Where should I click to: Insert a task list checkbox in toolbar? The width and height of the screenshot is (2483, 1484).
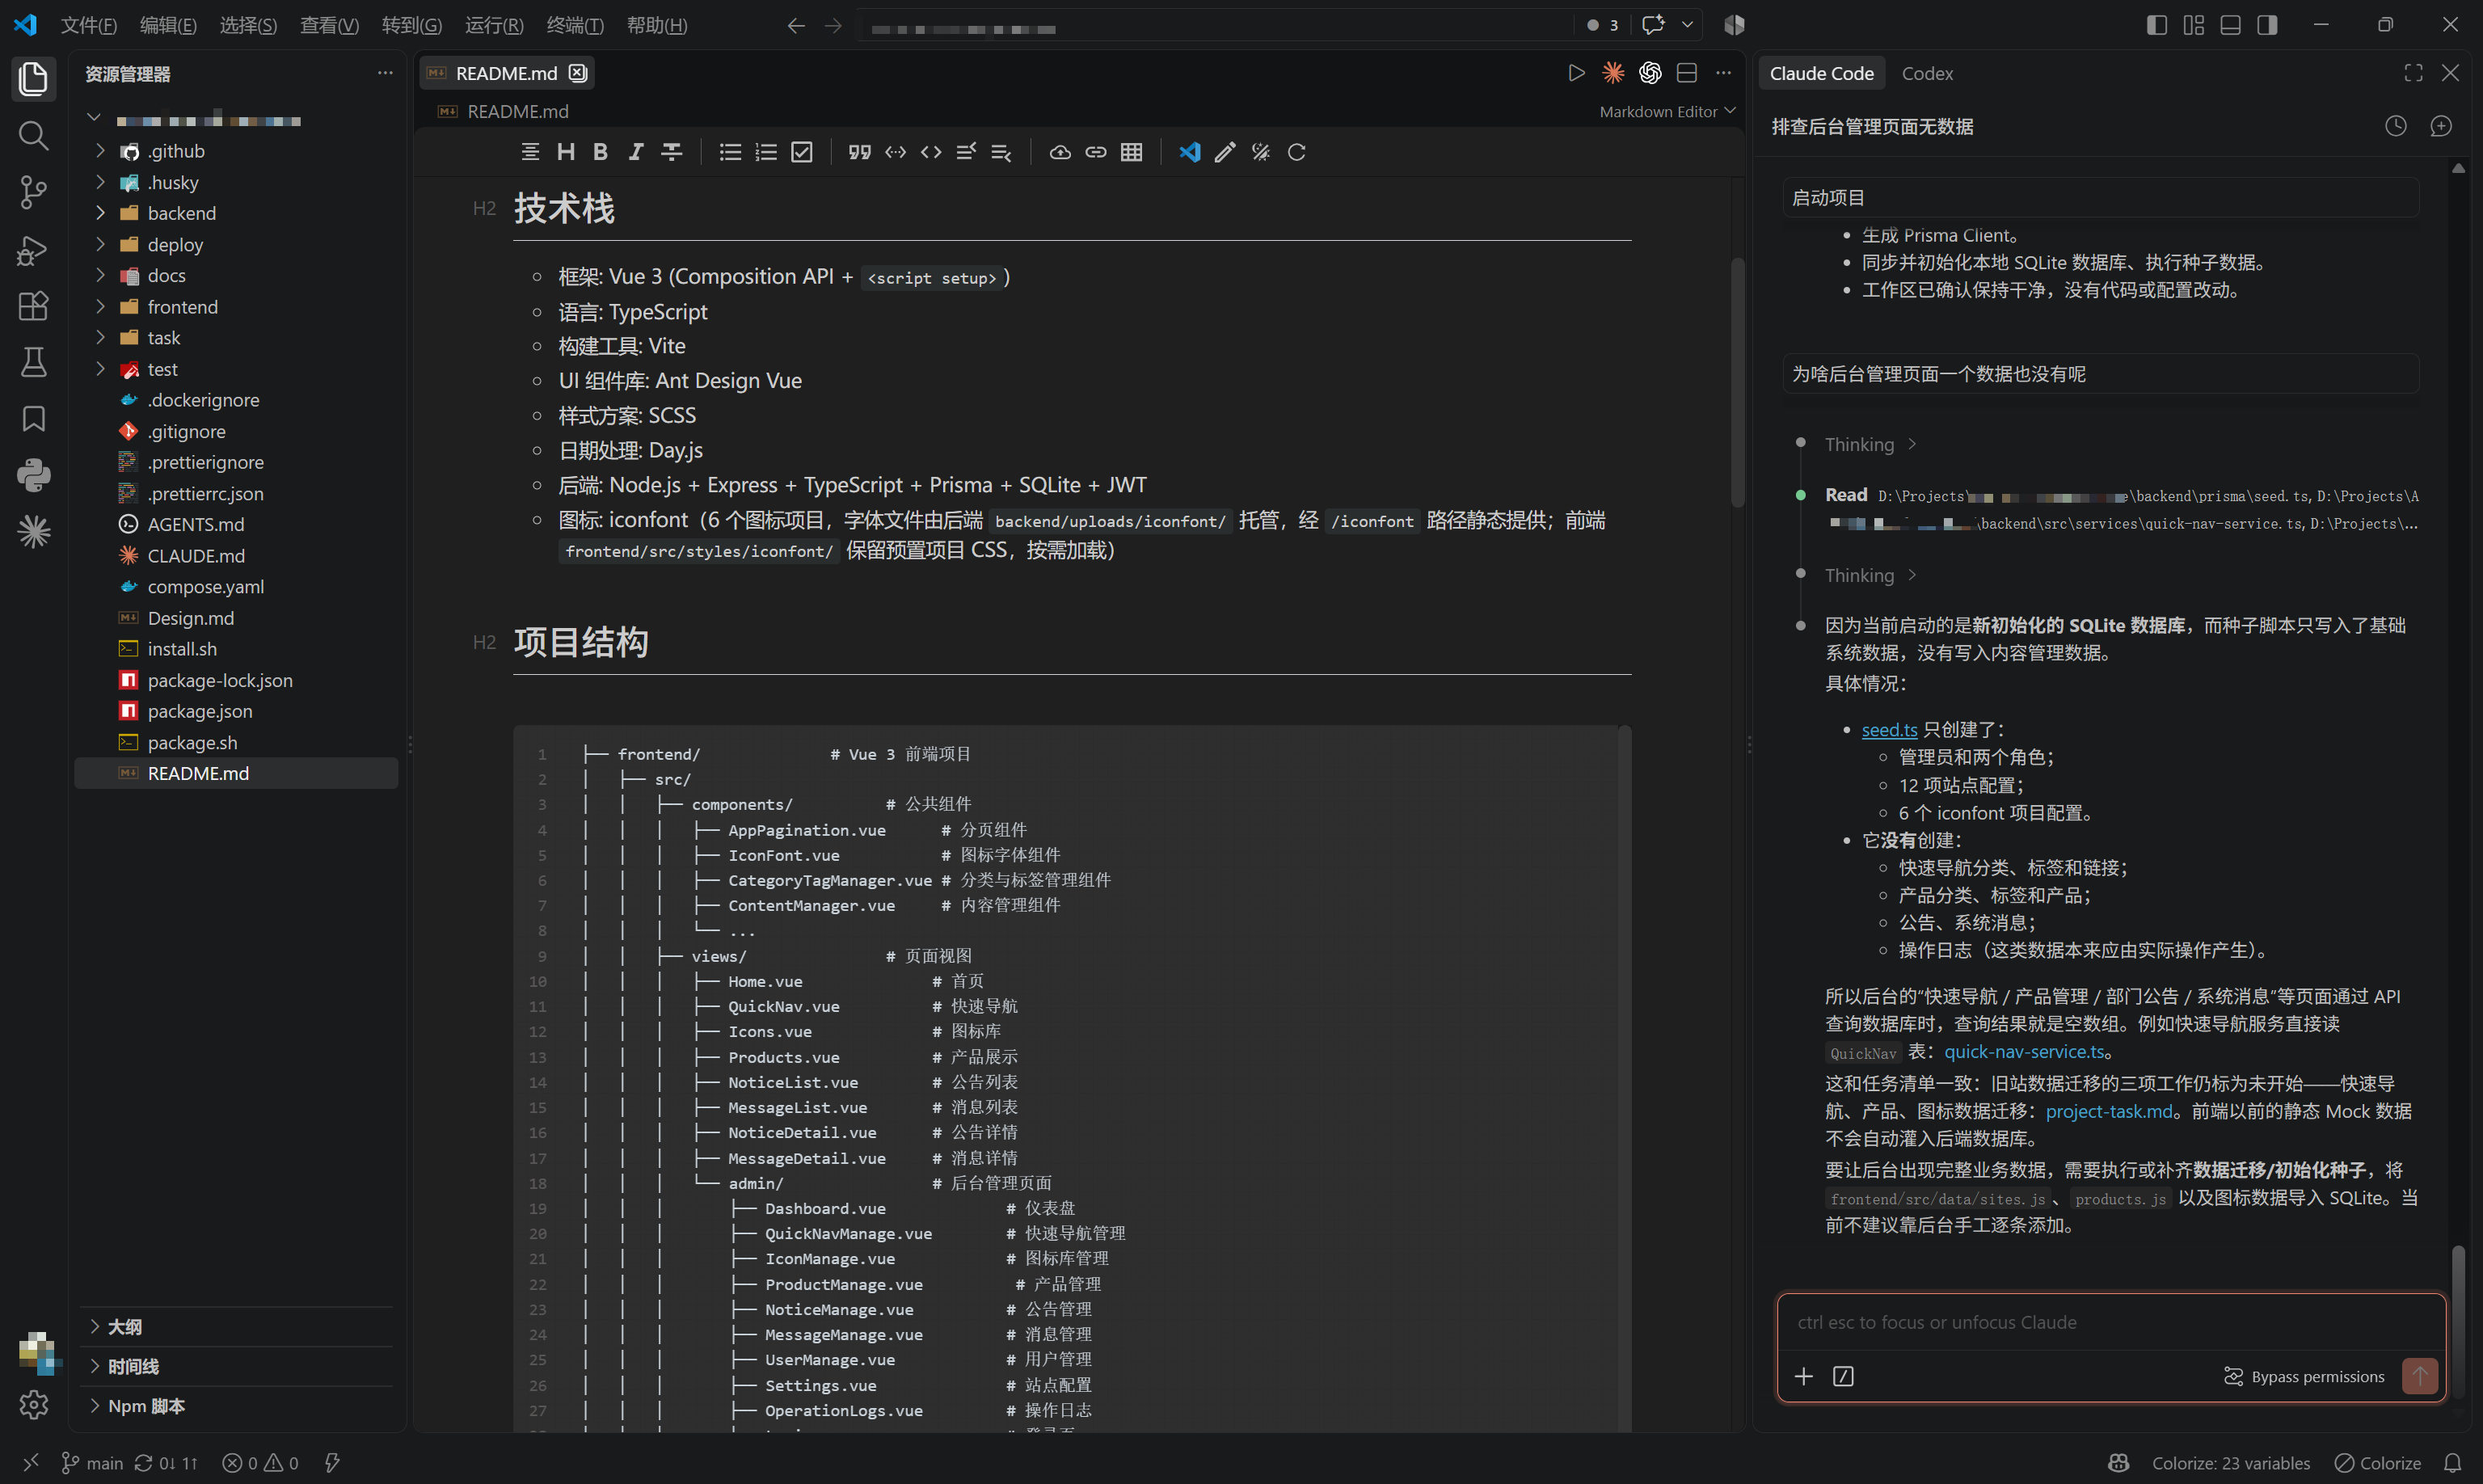coord(802,152)
